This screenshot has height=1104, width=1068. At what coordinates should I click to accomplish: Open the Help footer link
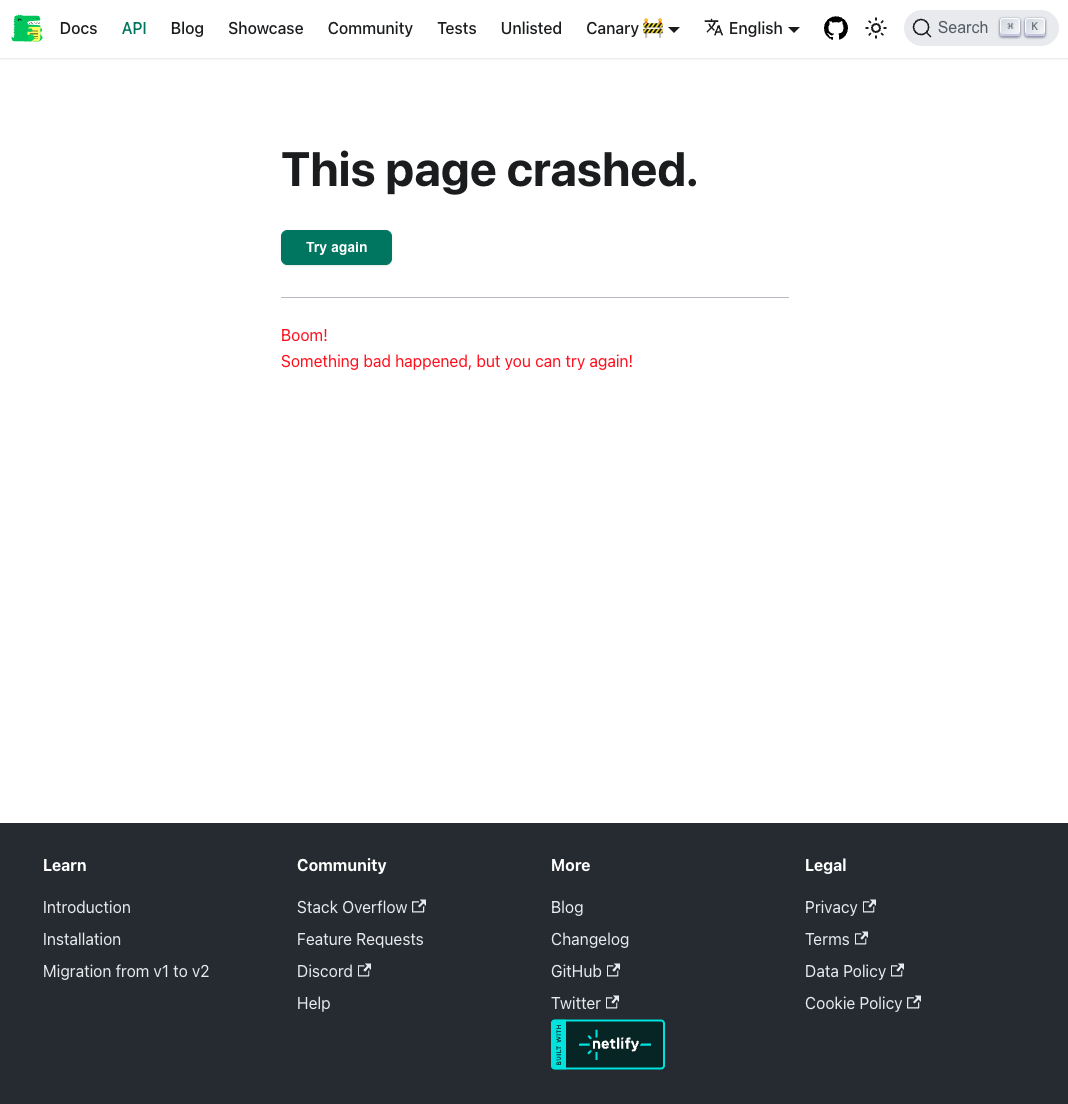313,1003
